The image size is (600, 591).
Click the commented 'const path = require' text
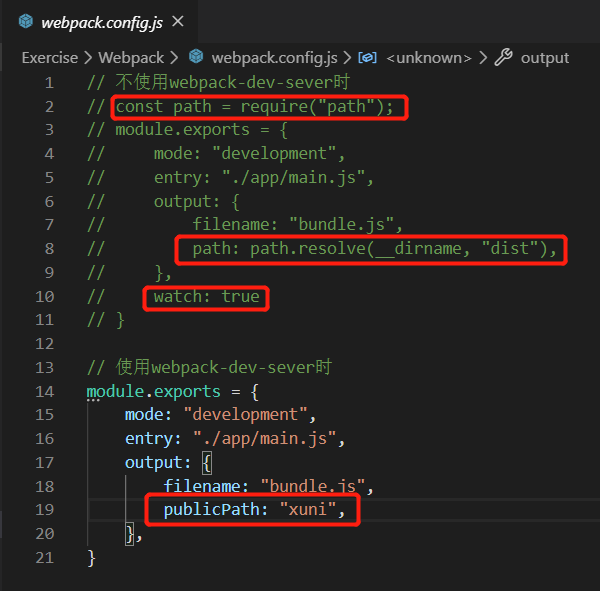pyautogui.click(x=254, y=107)
